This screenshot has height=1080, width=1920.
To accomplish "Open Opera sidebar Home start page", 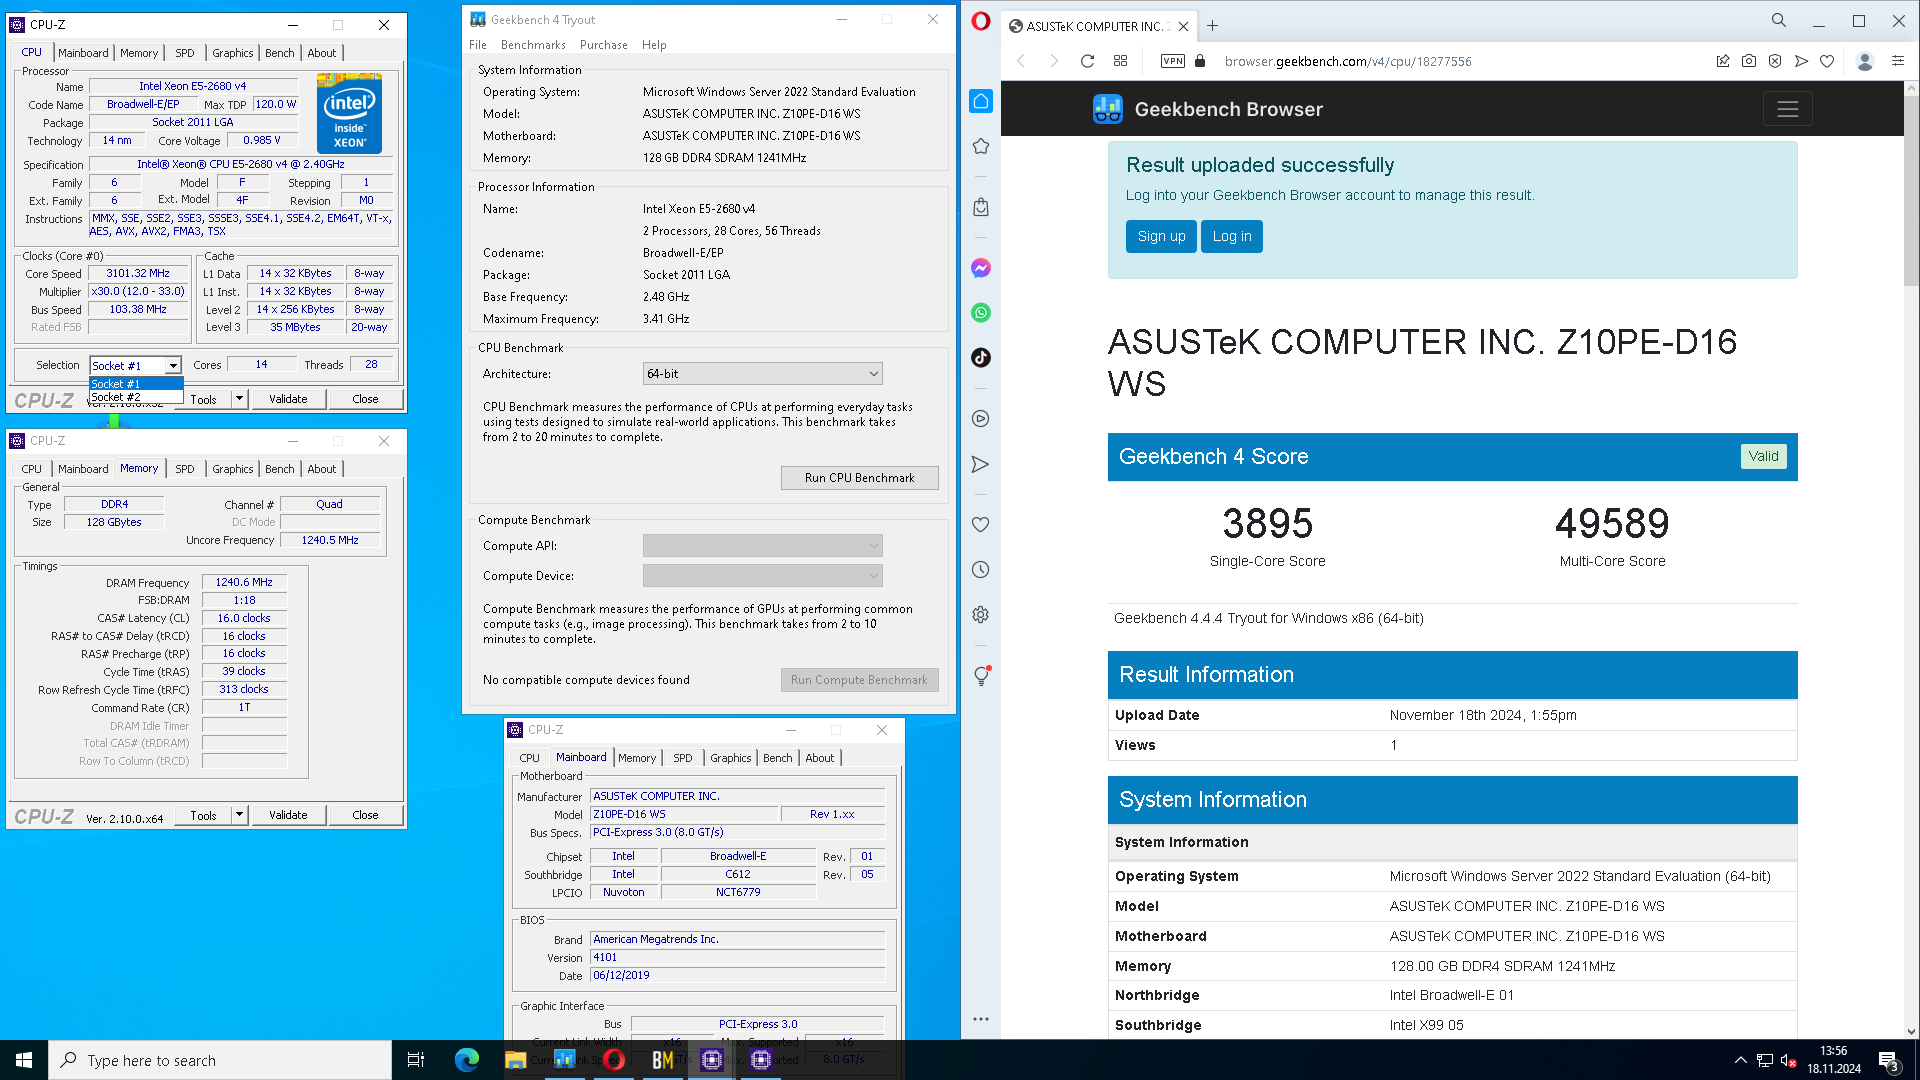I will 981,101.
